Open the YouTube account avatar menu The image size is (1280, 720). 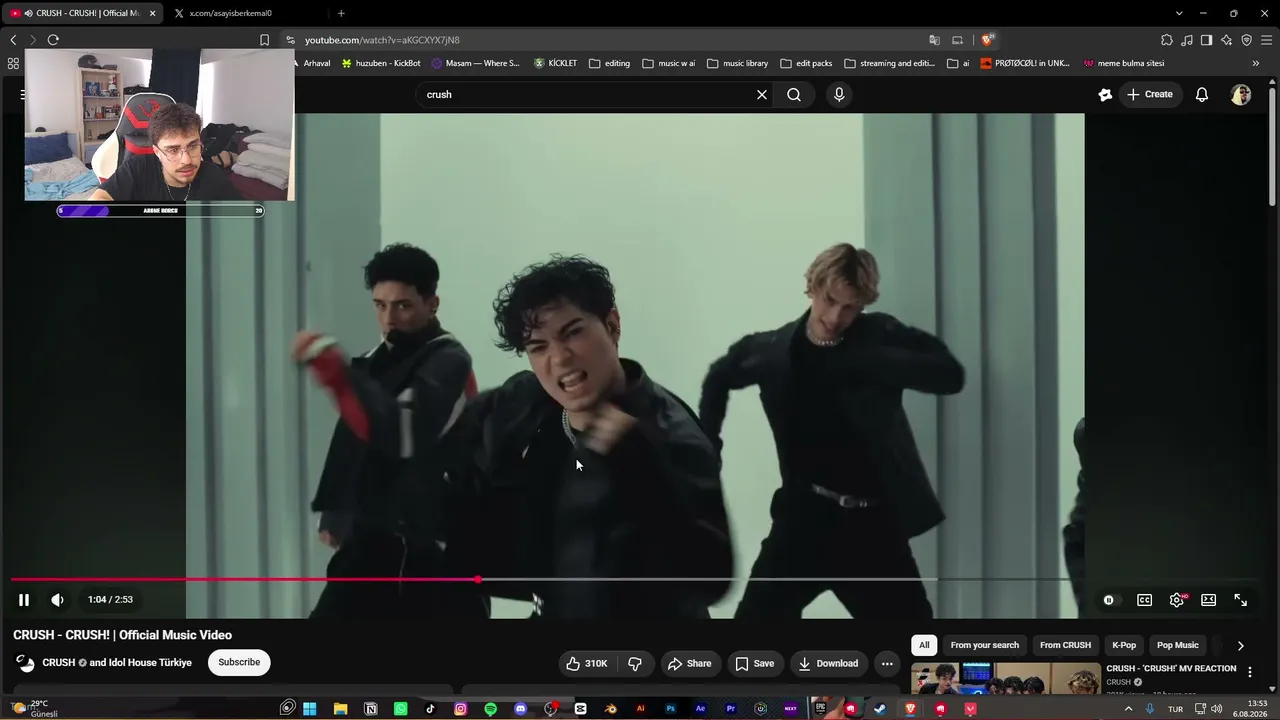1241,94
